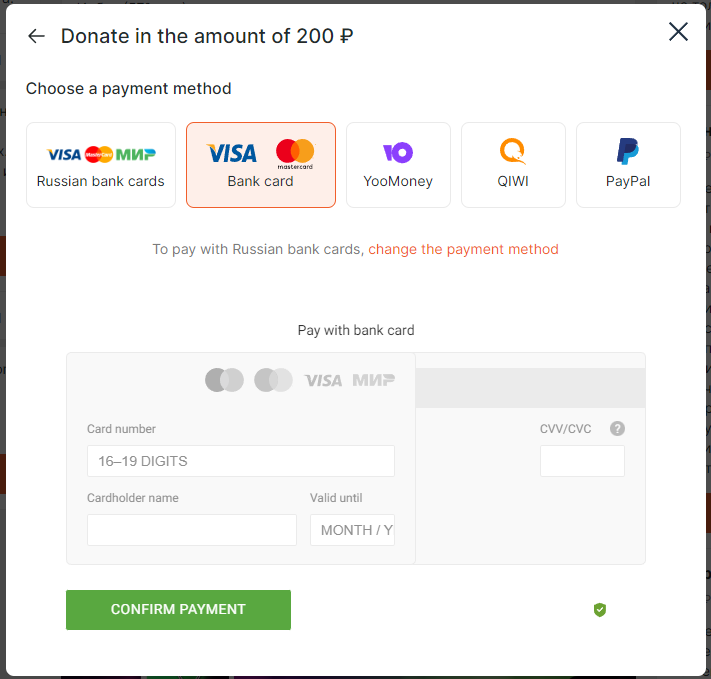This screenshot has height=679, width=711.
Task: Click the QIWI orange logo icon
Action: click(x=513, y=151)
